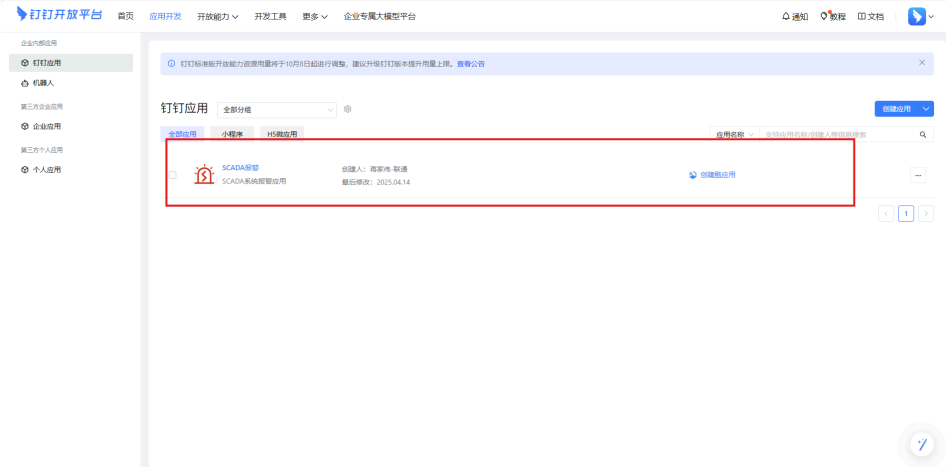The height and width of the screenshot is (467, 946).
Task: Open 通知 notifications bell
Action: pos(795,17)
